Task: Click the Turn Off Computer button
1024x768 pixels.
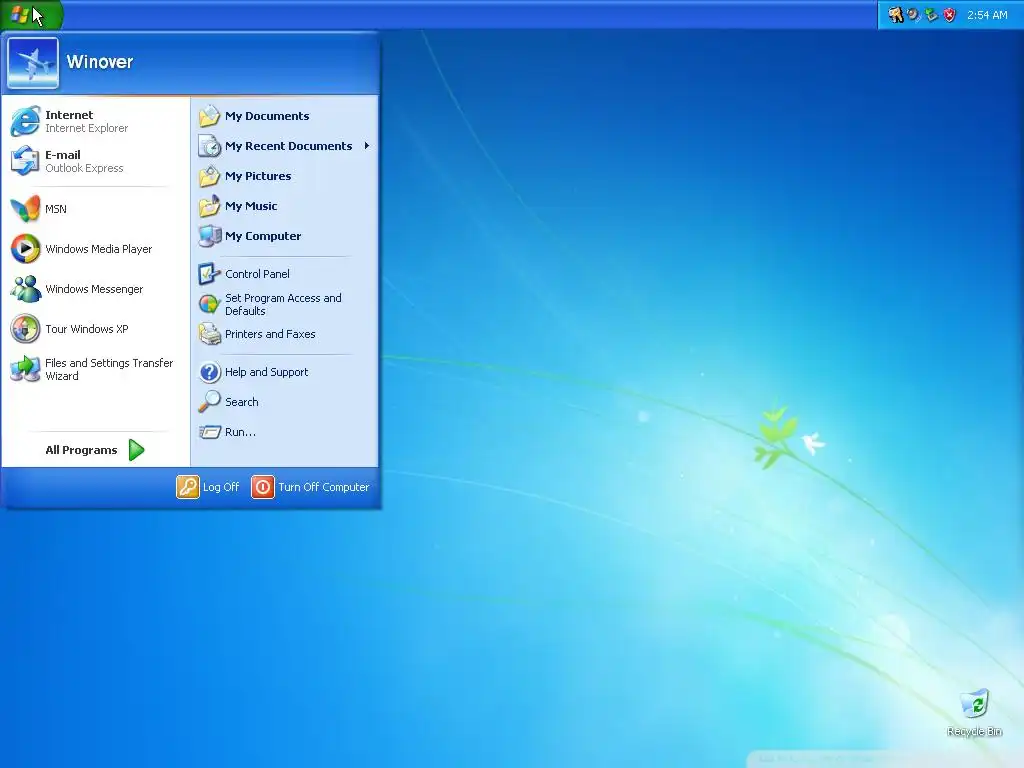Action: point(311,487)
